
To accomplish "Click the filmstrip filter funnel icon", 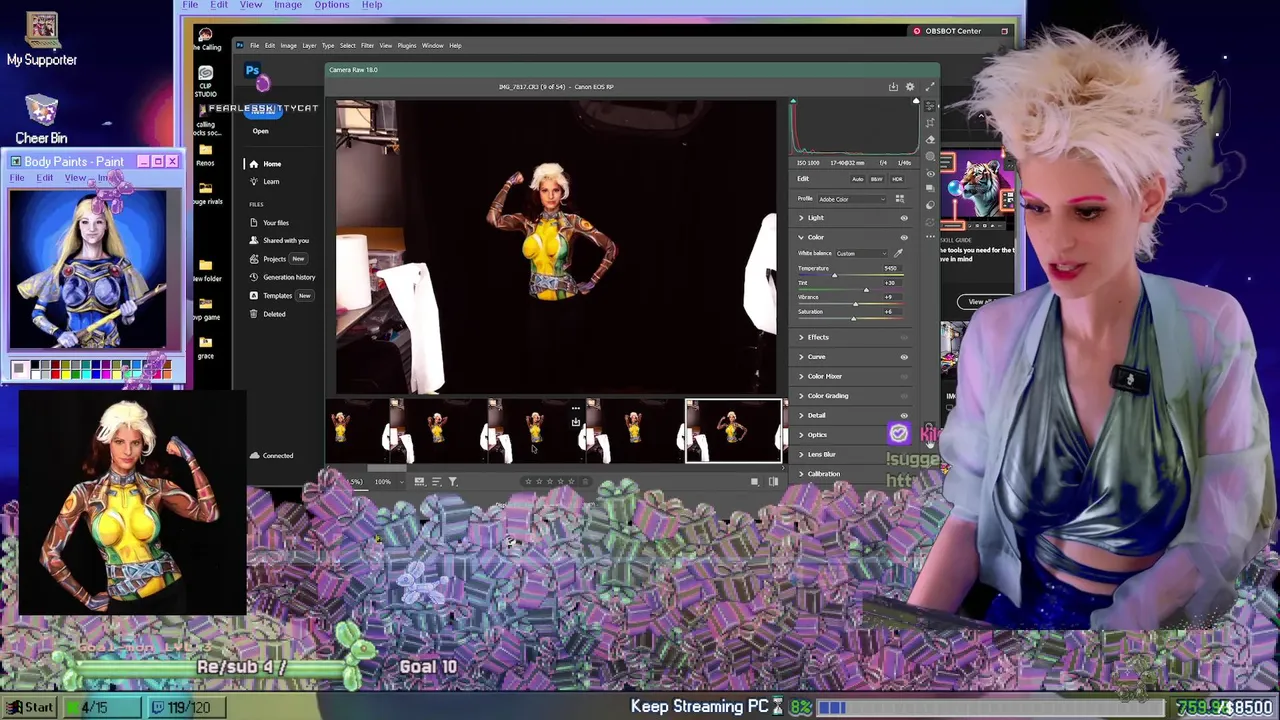I will pos(453,481).
